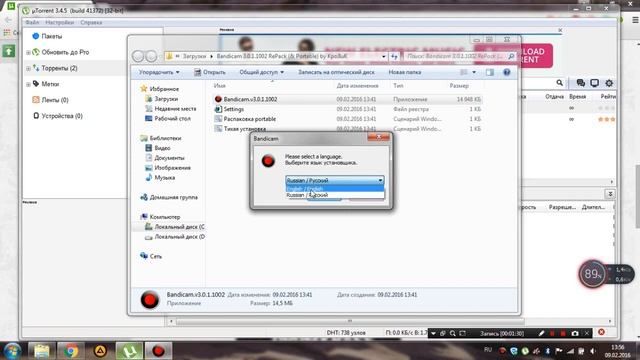
Task: Open Домашняя группа in Explorer navigation
Action: click(173, 197)
